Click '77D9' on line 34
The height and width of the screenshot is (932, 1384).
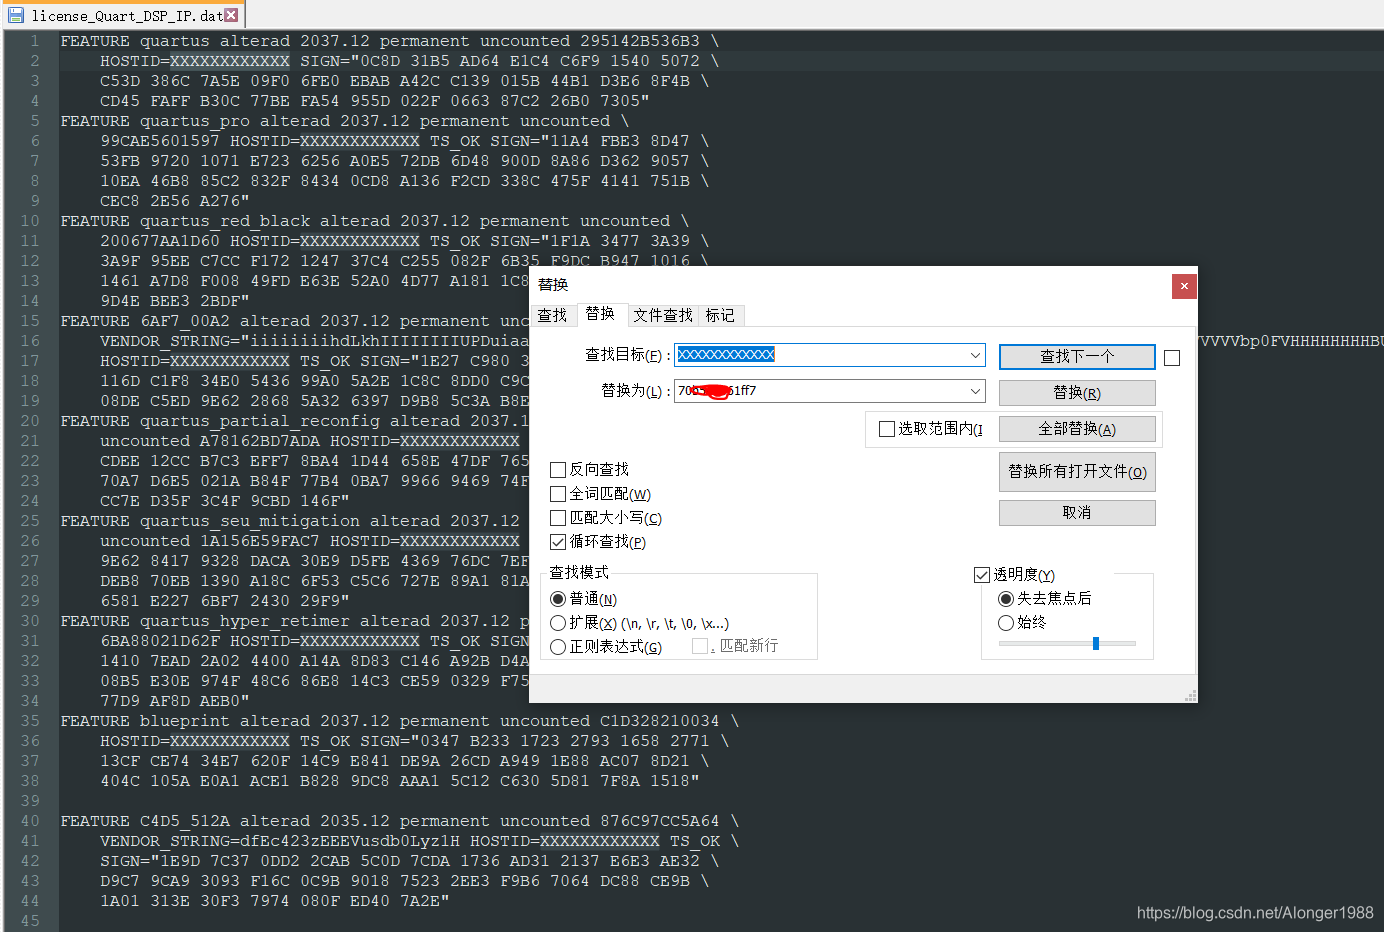(120, 701)
